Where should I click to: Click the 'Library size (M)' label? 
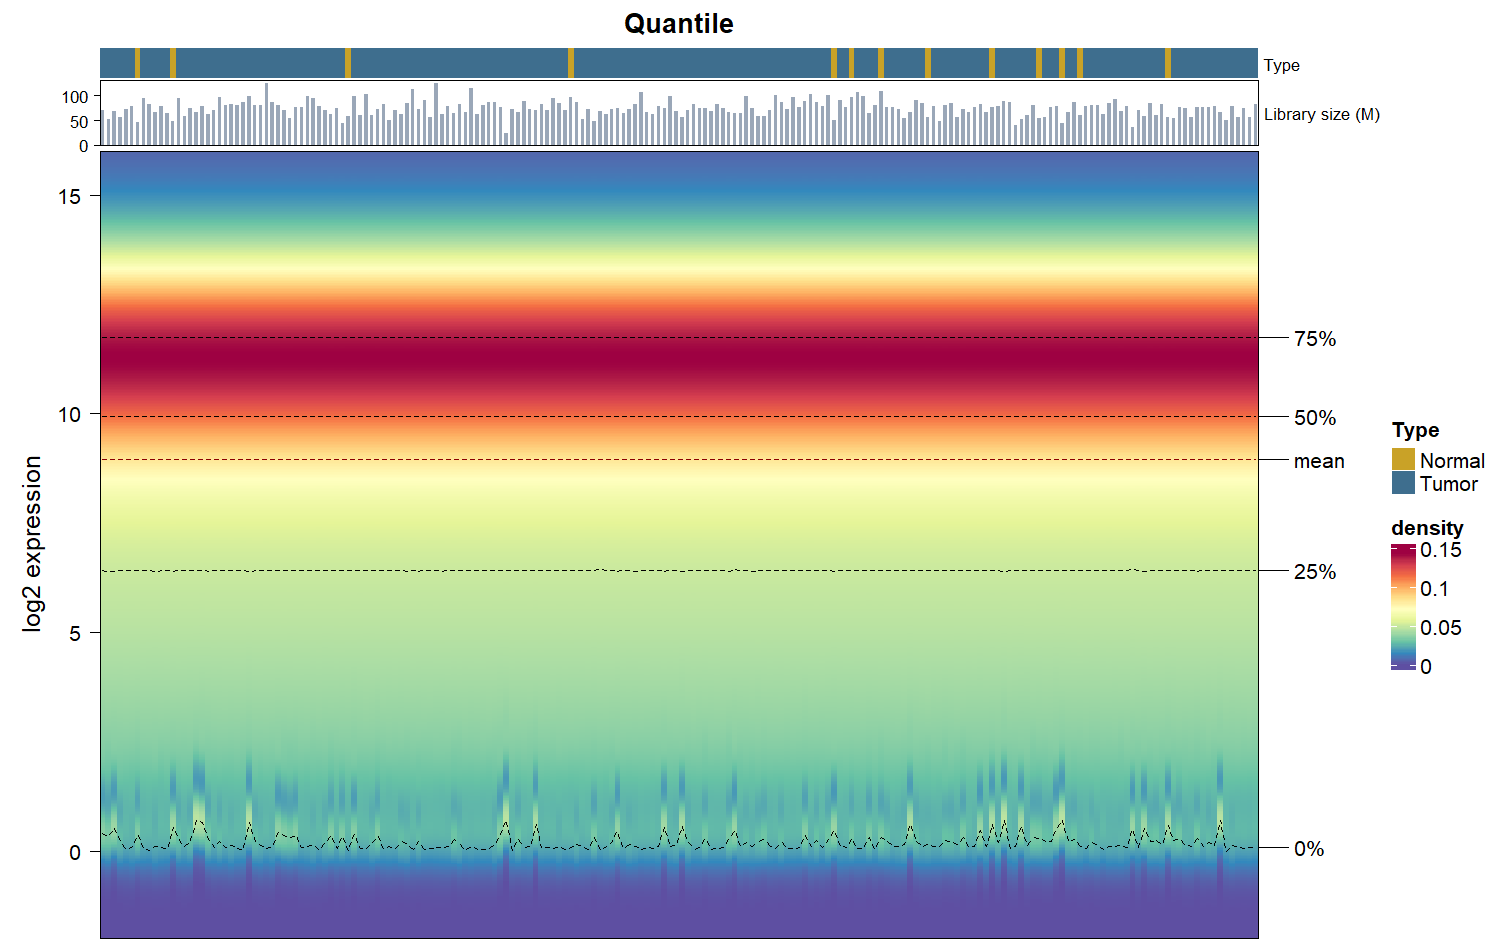[1321, 114]
